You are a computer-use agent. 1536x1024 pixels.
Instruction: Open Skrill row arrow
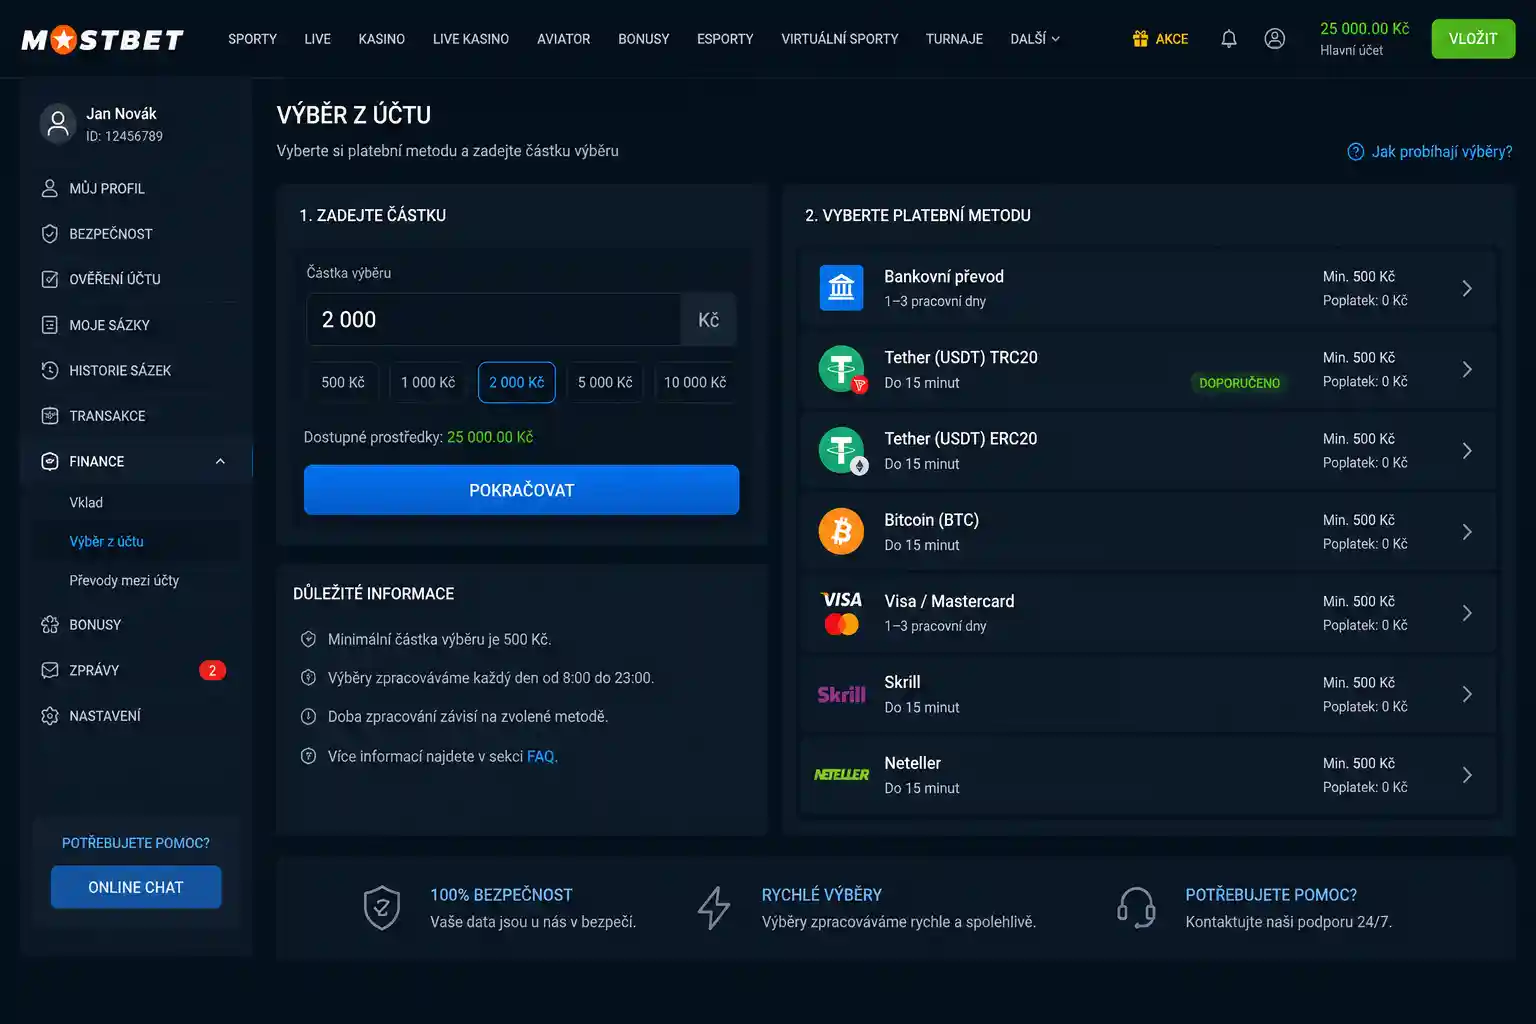pyautogui.click(x=1467, y=694)
